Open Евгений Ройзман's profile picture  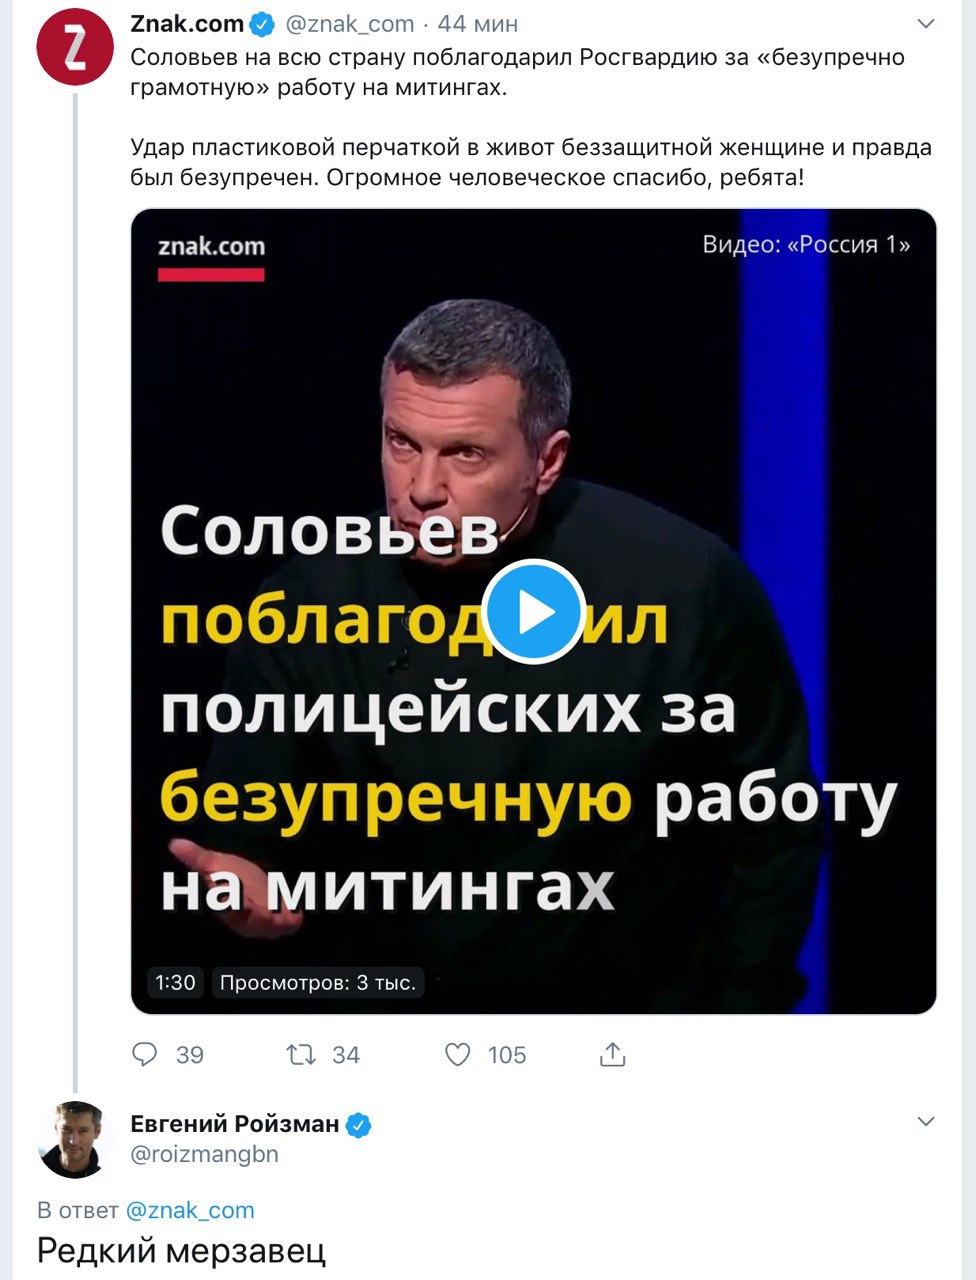point(74,1140)
